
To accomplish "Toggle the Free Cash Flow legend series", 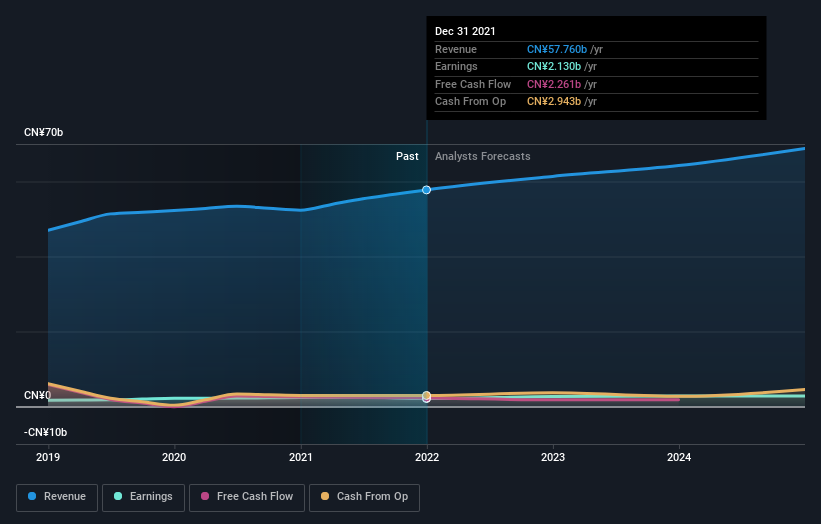I will [247, 497].
